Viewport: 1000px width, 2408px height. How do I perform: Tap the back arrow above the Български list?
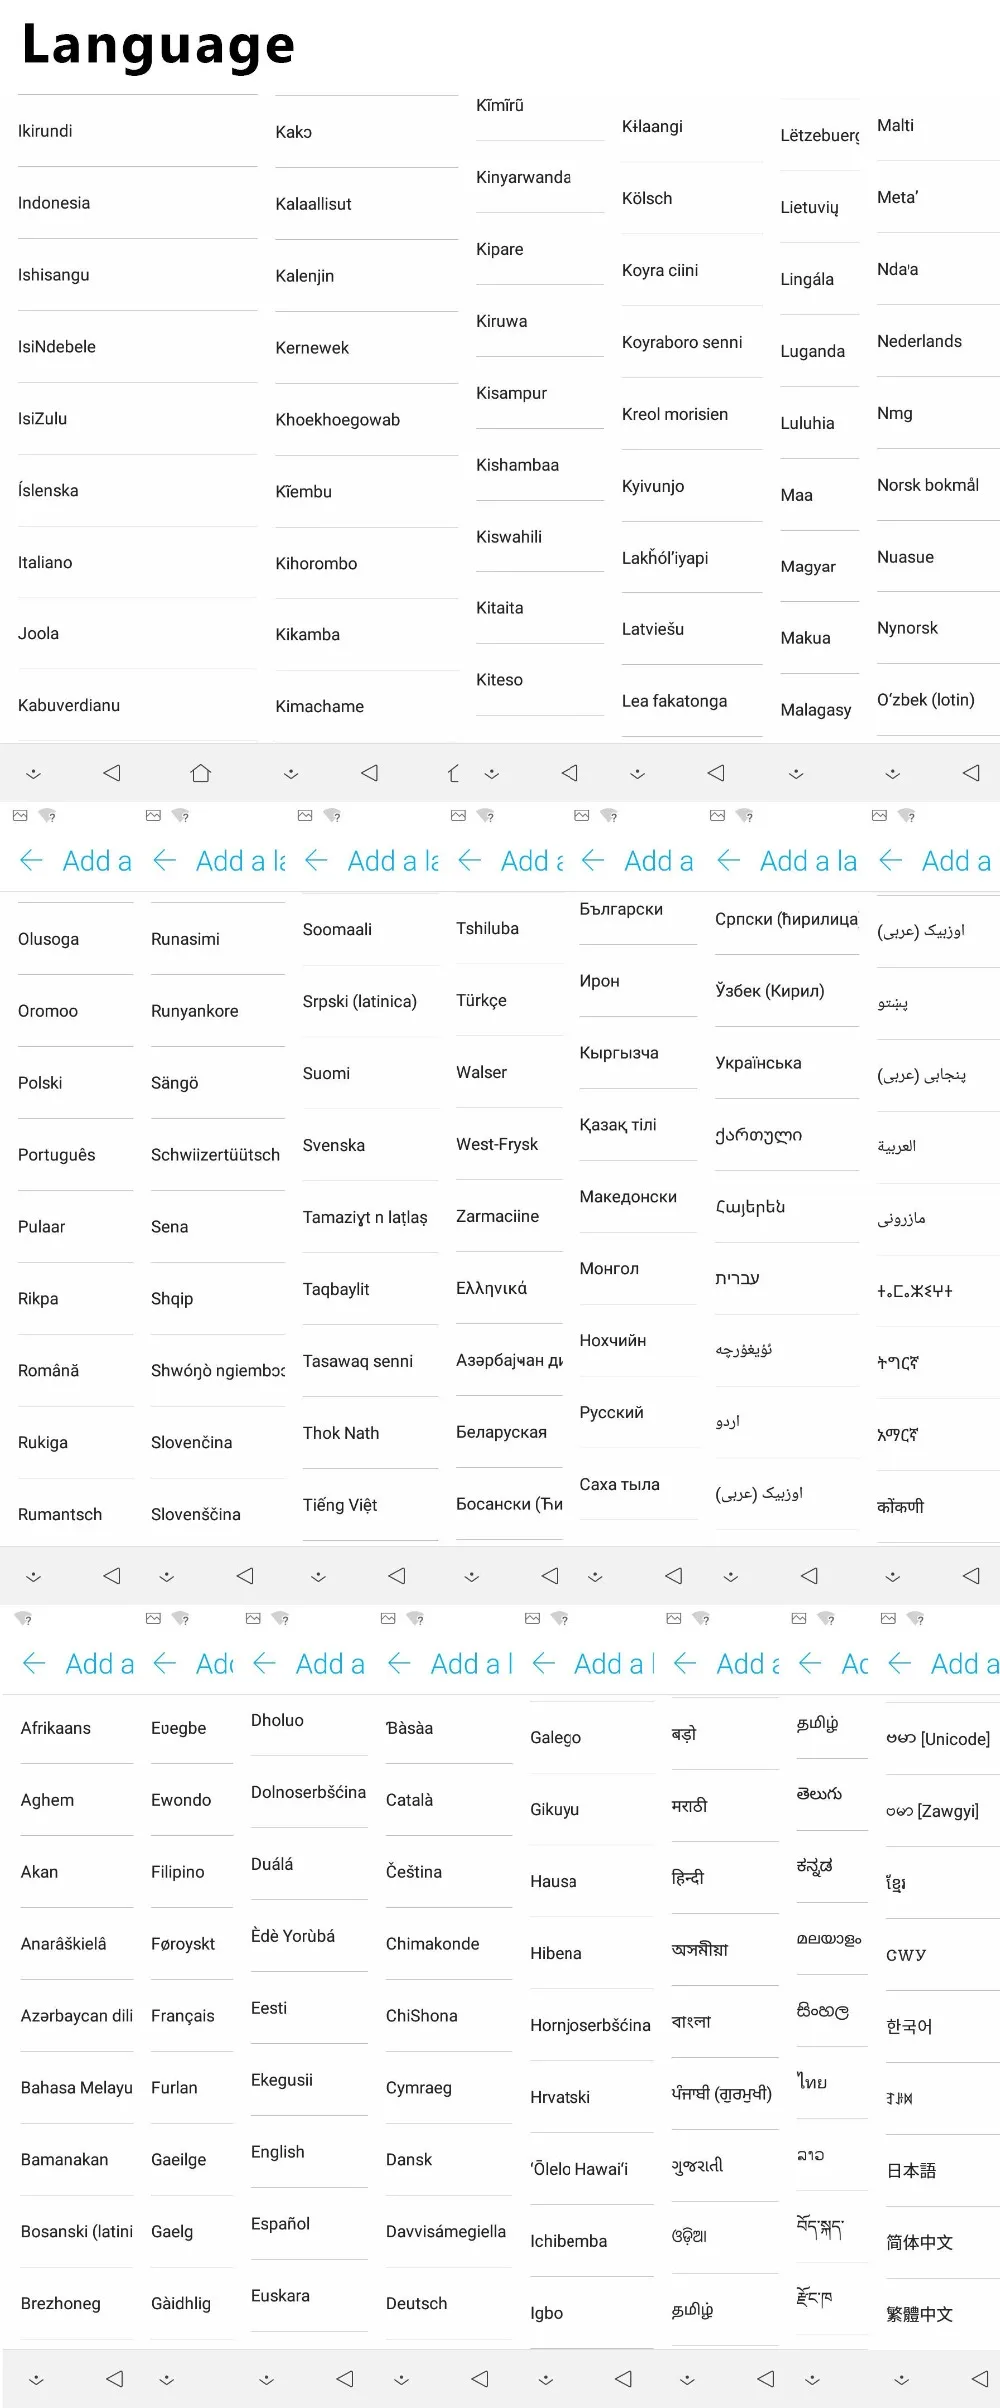tap(592, 861)
